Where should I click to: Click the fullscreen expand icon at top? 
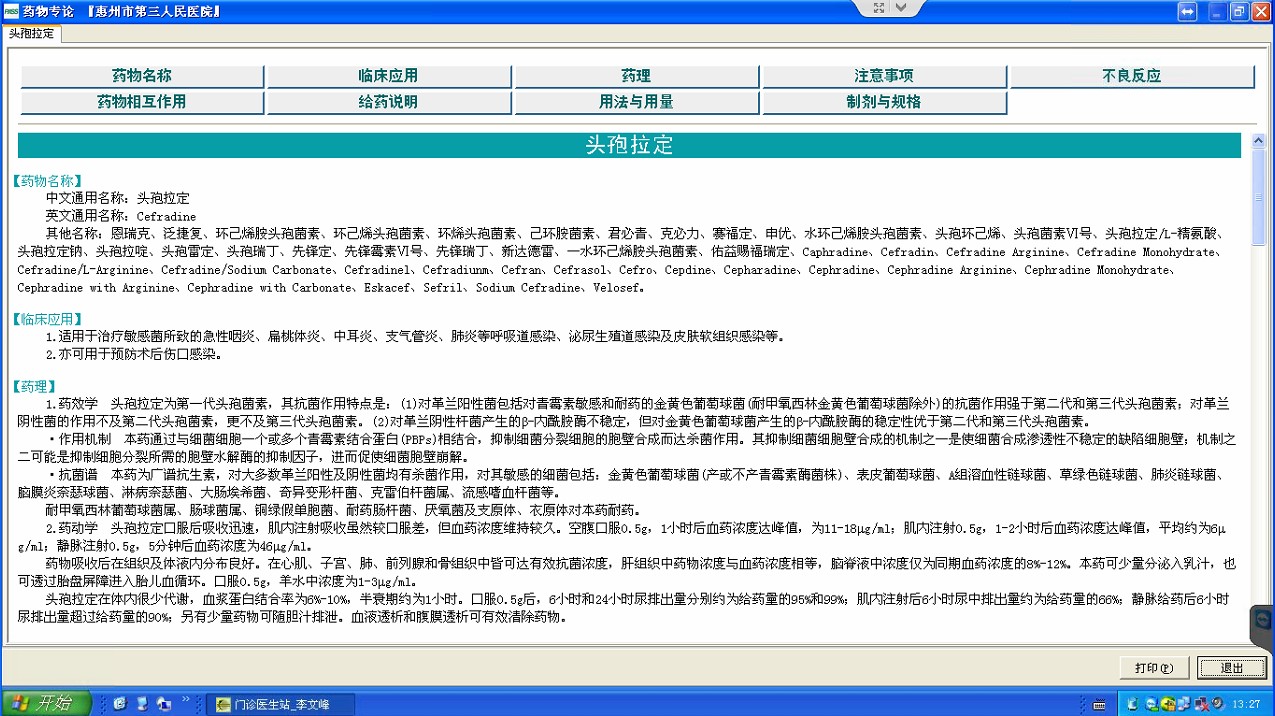click(879, 7)
